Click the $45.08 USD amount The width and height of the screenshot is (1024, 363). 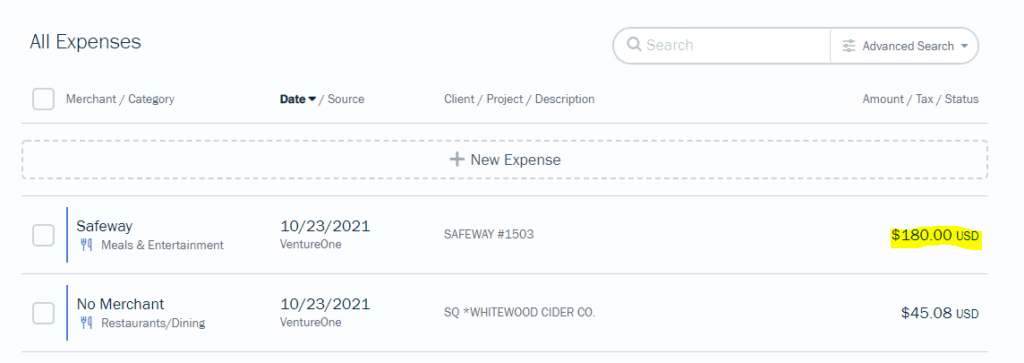(940, 313)
